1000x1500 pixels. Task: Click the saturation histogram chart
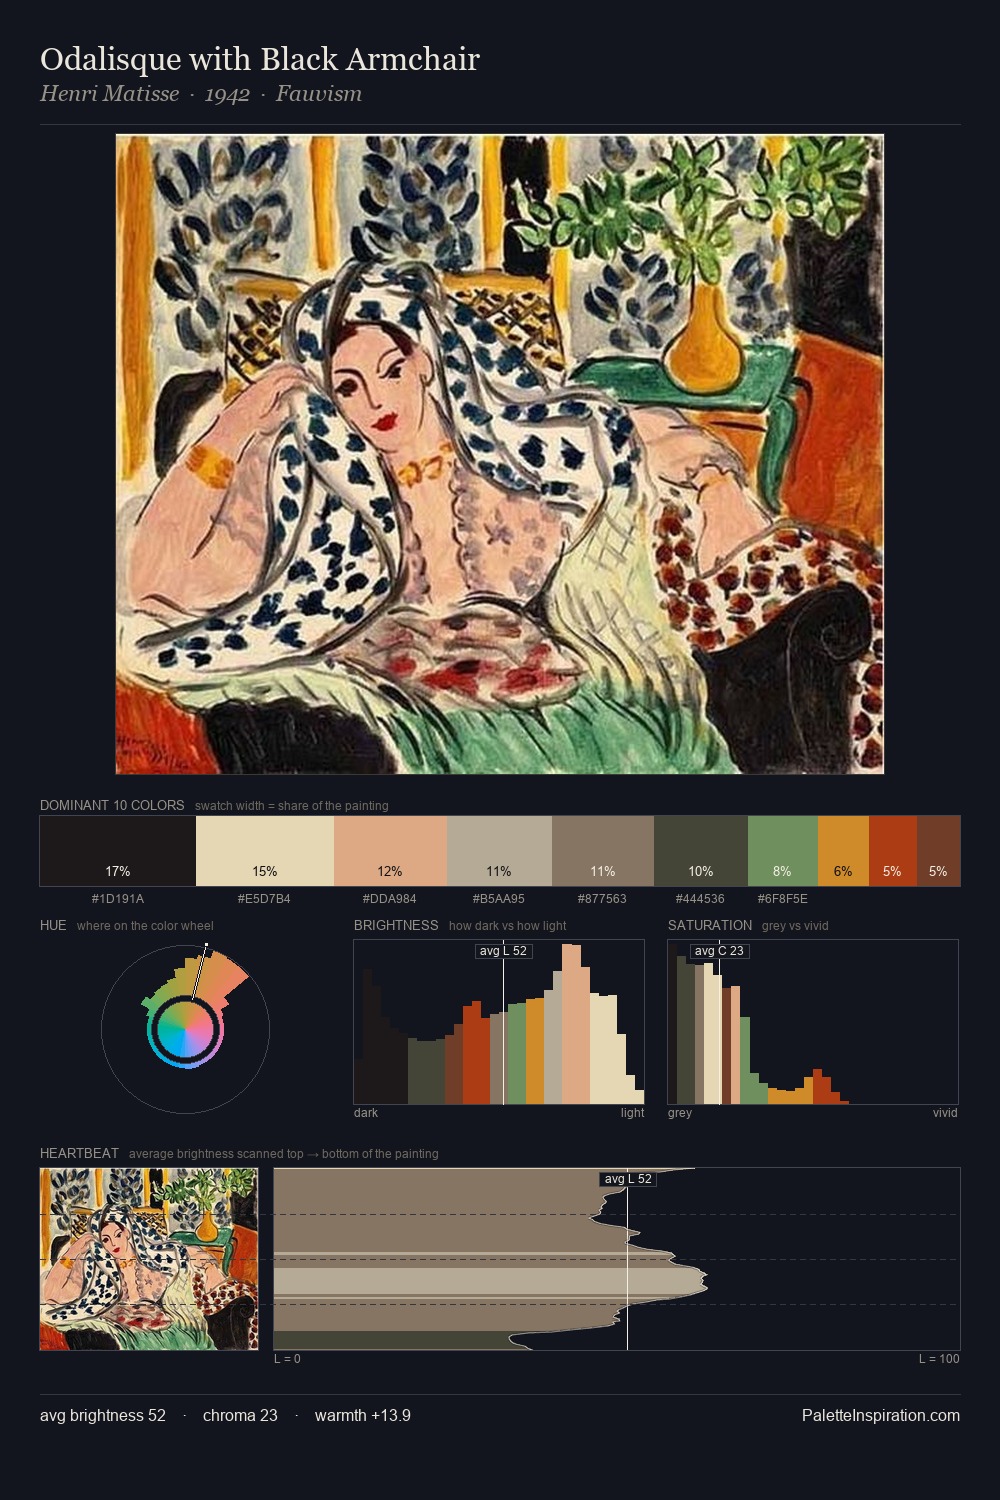(813, 1022)
